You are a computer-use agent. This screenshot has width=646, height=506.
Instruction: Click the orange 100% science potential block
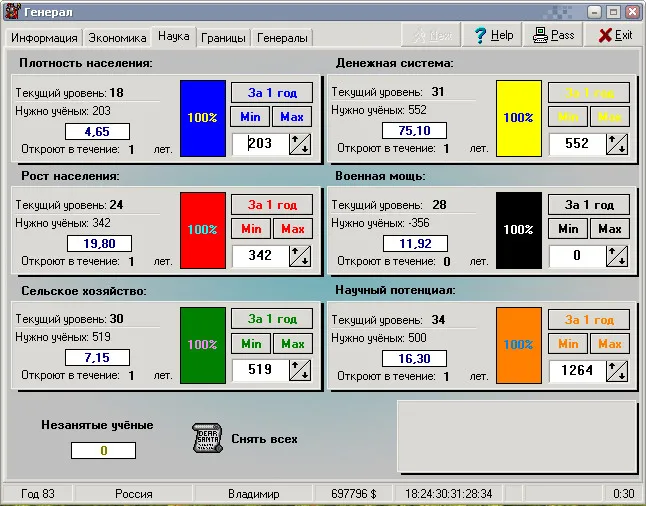[x=518, y=344]
